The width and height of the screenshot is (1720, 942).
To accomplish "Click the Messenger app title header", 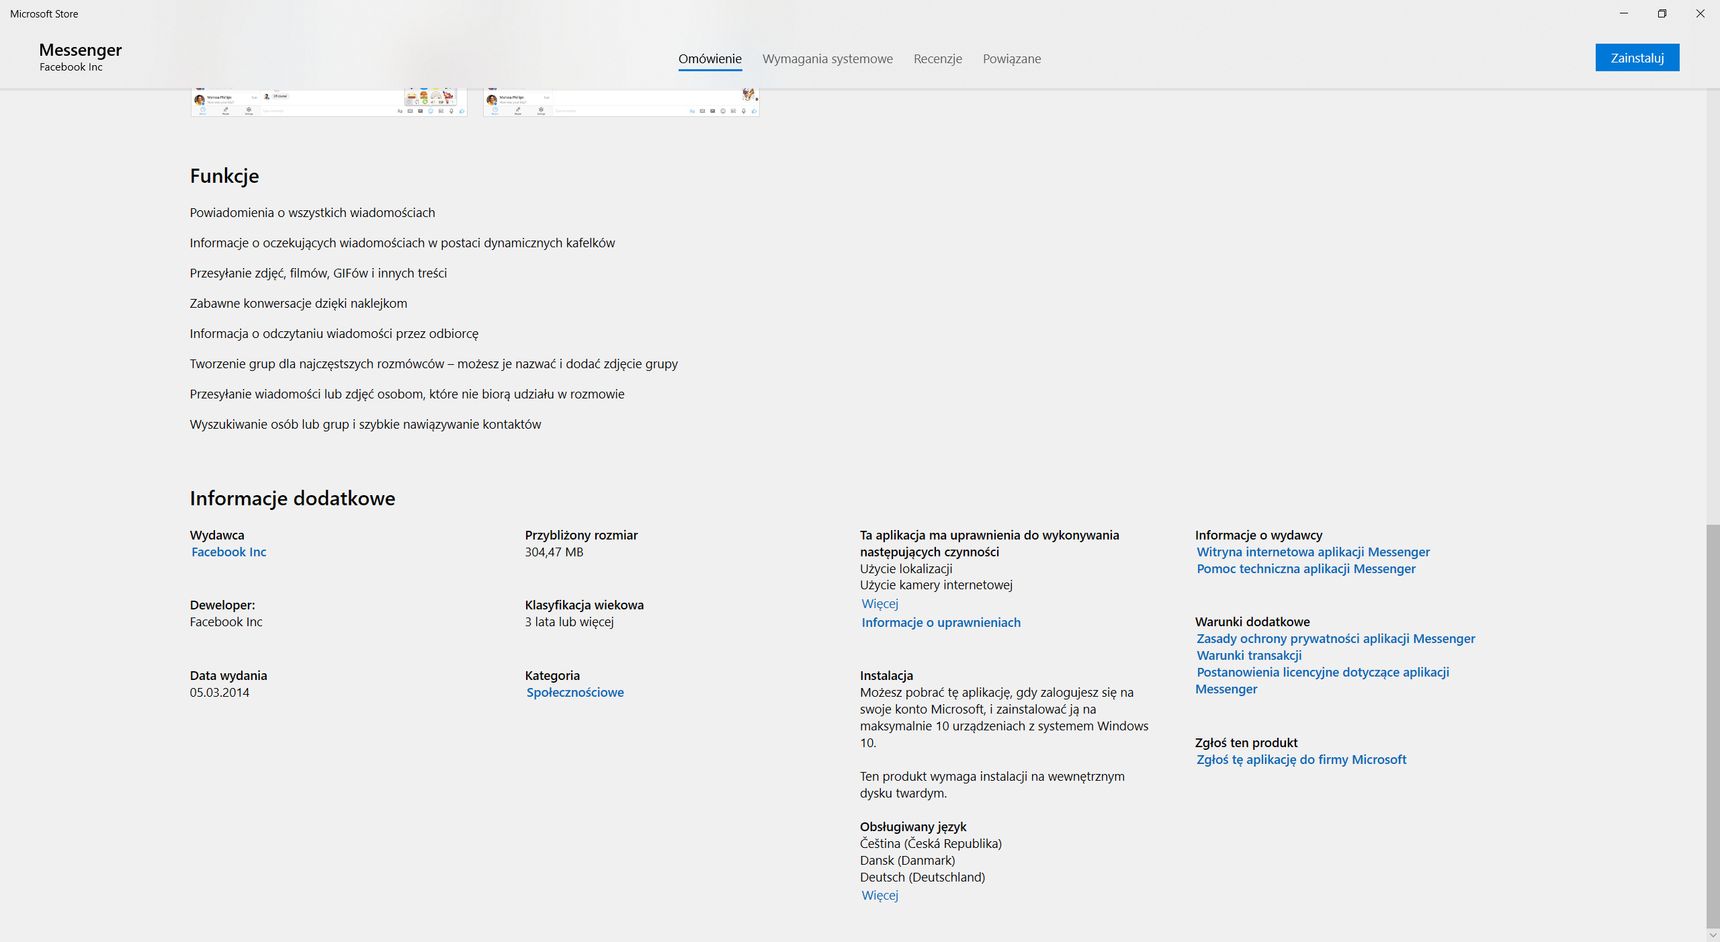I will (80, 50).
